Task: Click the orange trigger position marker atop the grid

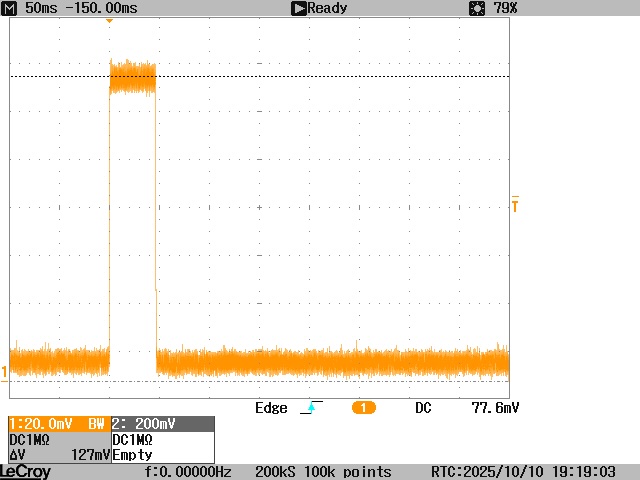Action: point(109,21)
